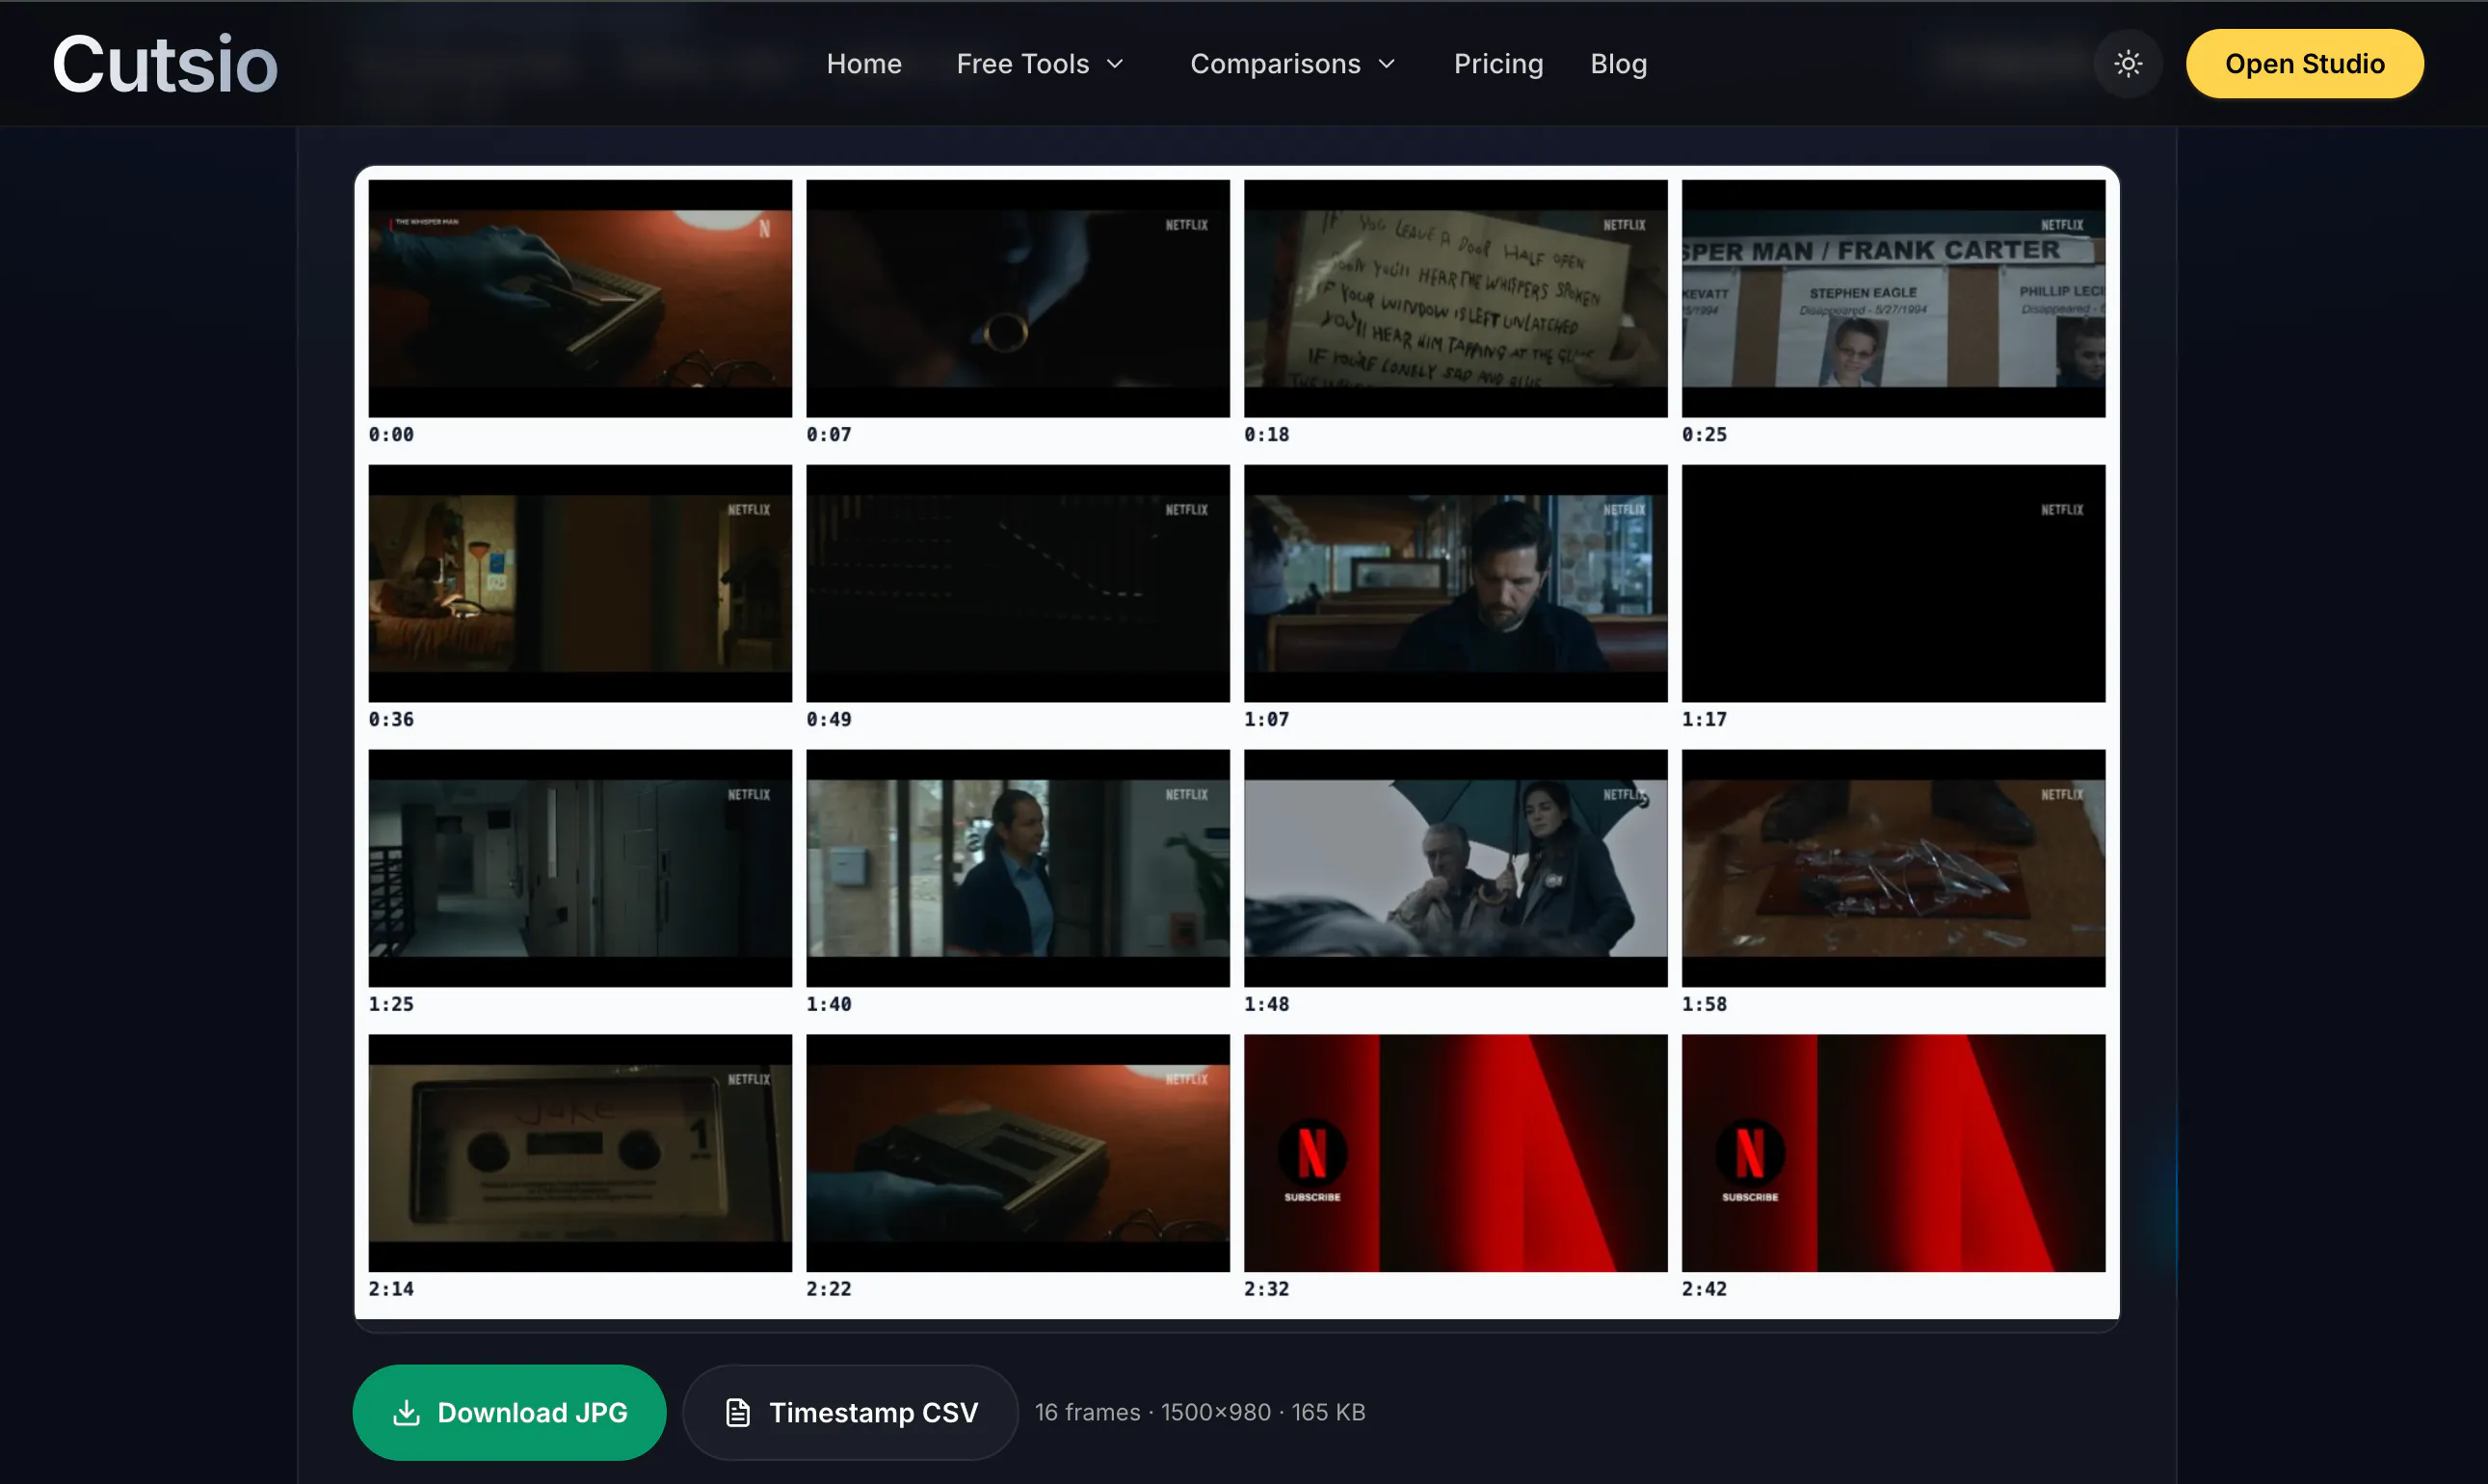Go to the Pricing page

(1498, 64)
